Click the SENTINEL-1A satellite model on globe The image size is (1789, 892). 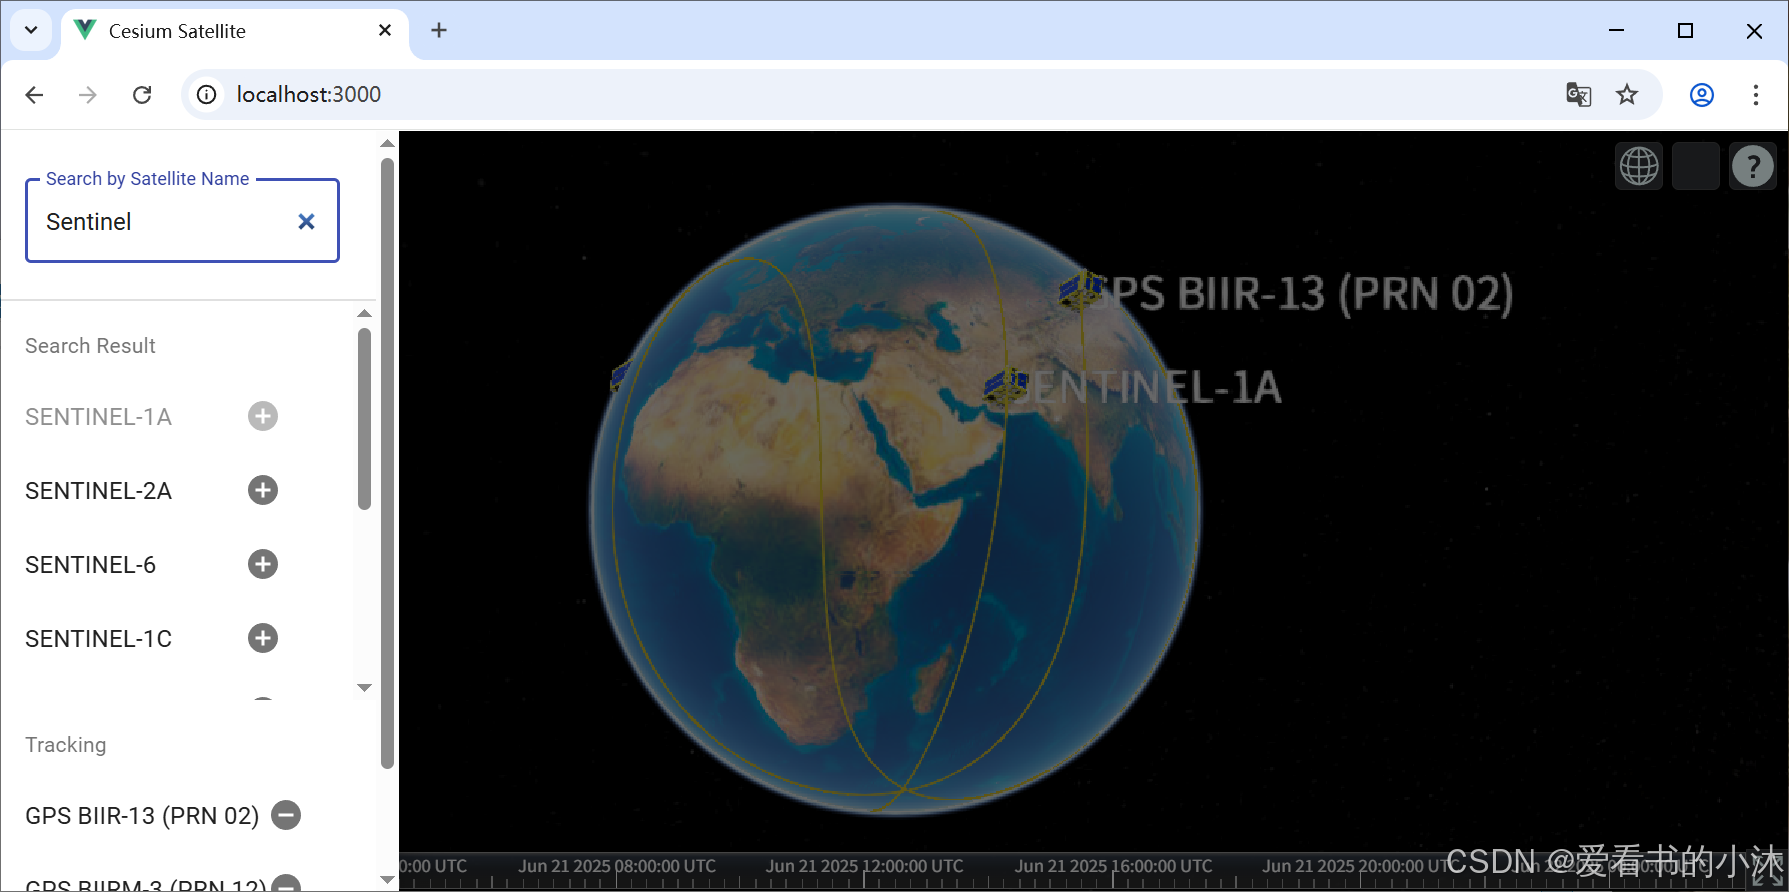(1006, 386)
